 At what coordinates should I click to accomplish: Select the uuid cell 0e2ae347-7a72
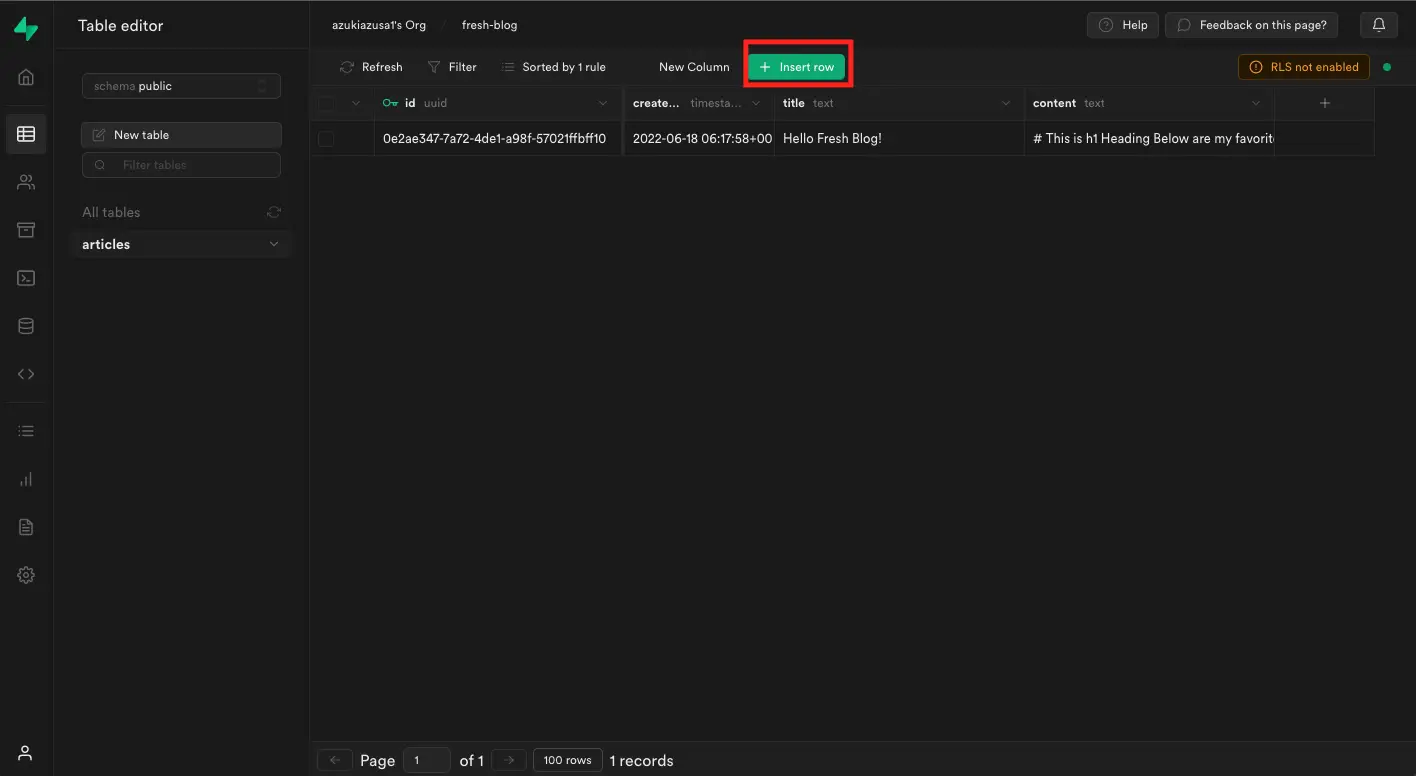(x=498, y=139)
